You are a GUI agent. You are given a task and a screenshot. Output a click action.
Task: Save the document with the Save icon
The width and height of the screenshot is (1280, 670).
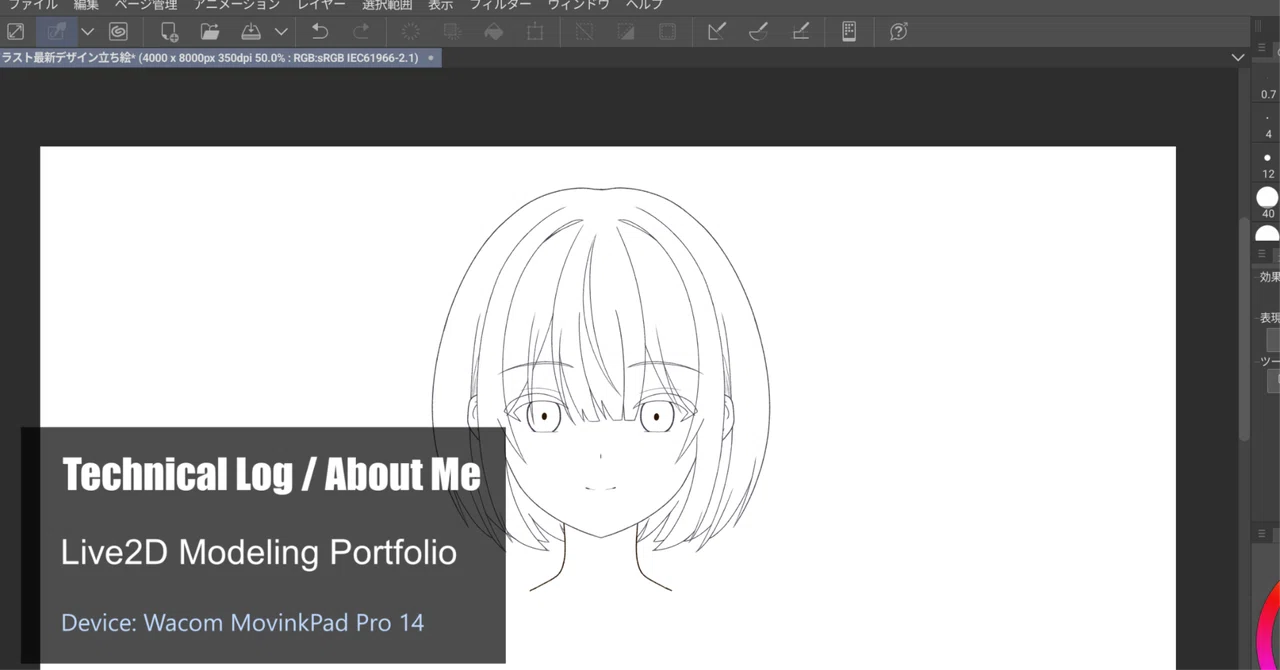251,32
